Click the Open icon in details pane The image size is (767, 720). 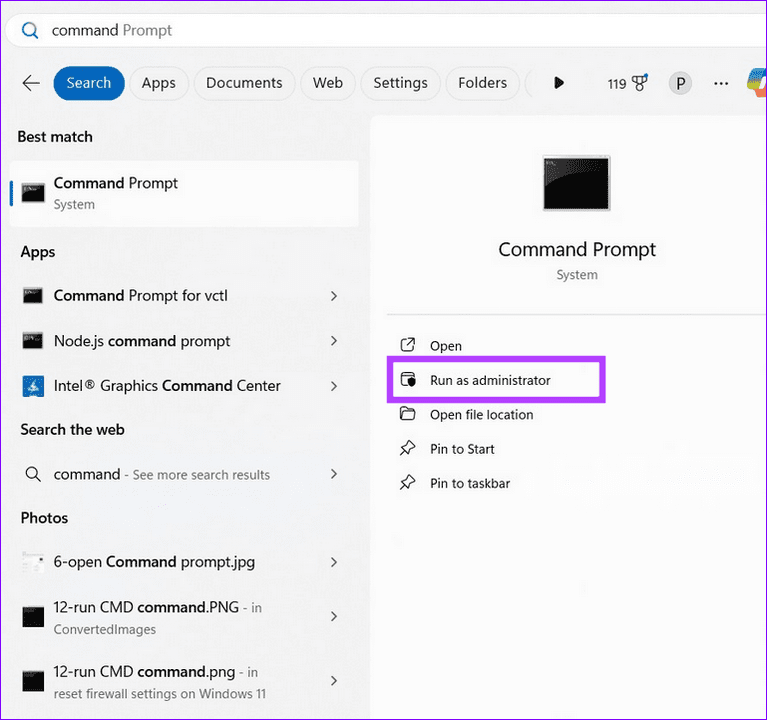[407, 345]
